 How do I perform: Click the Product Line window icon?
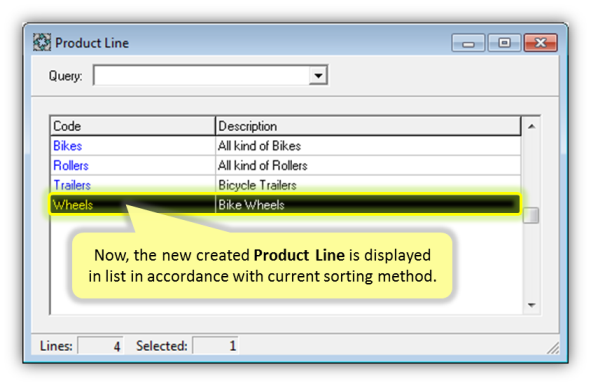coord(42,43)
